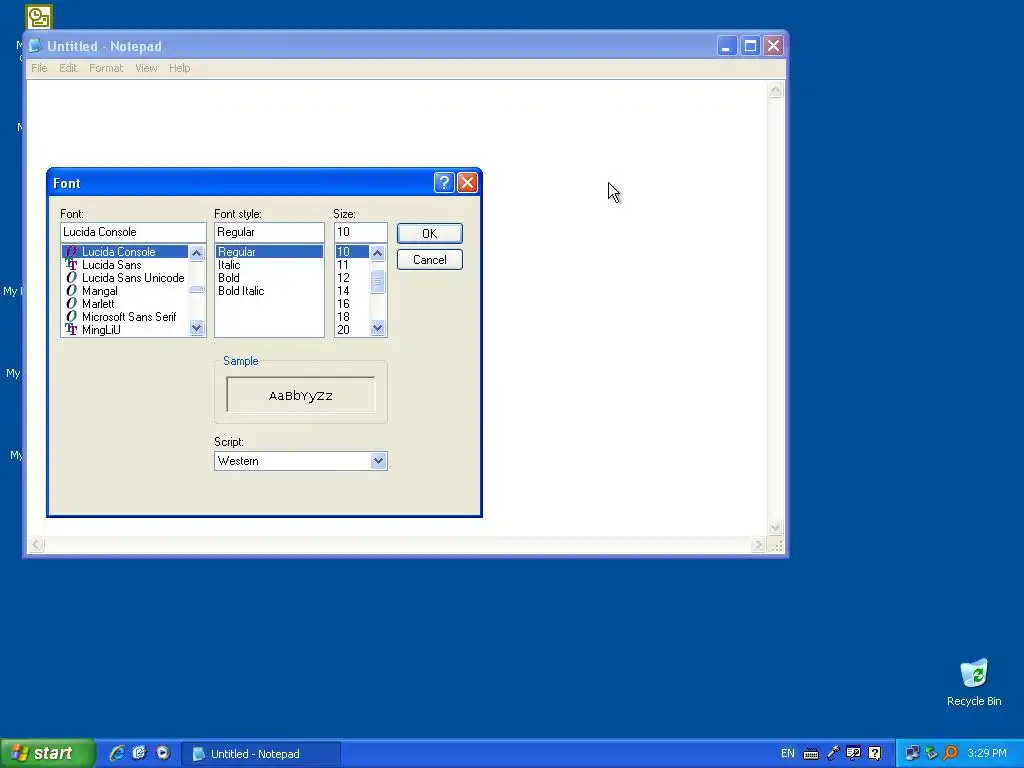Image resolution: width=1024 pixels, height=768 pixels.
Task: Click the Safely Remove Hardware tray icon
Action: (x=931, y=754)
